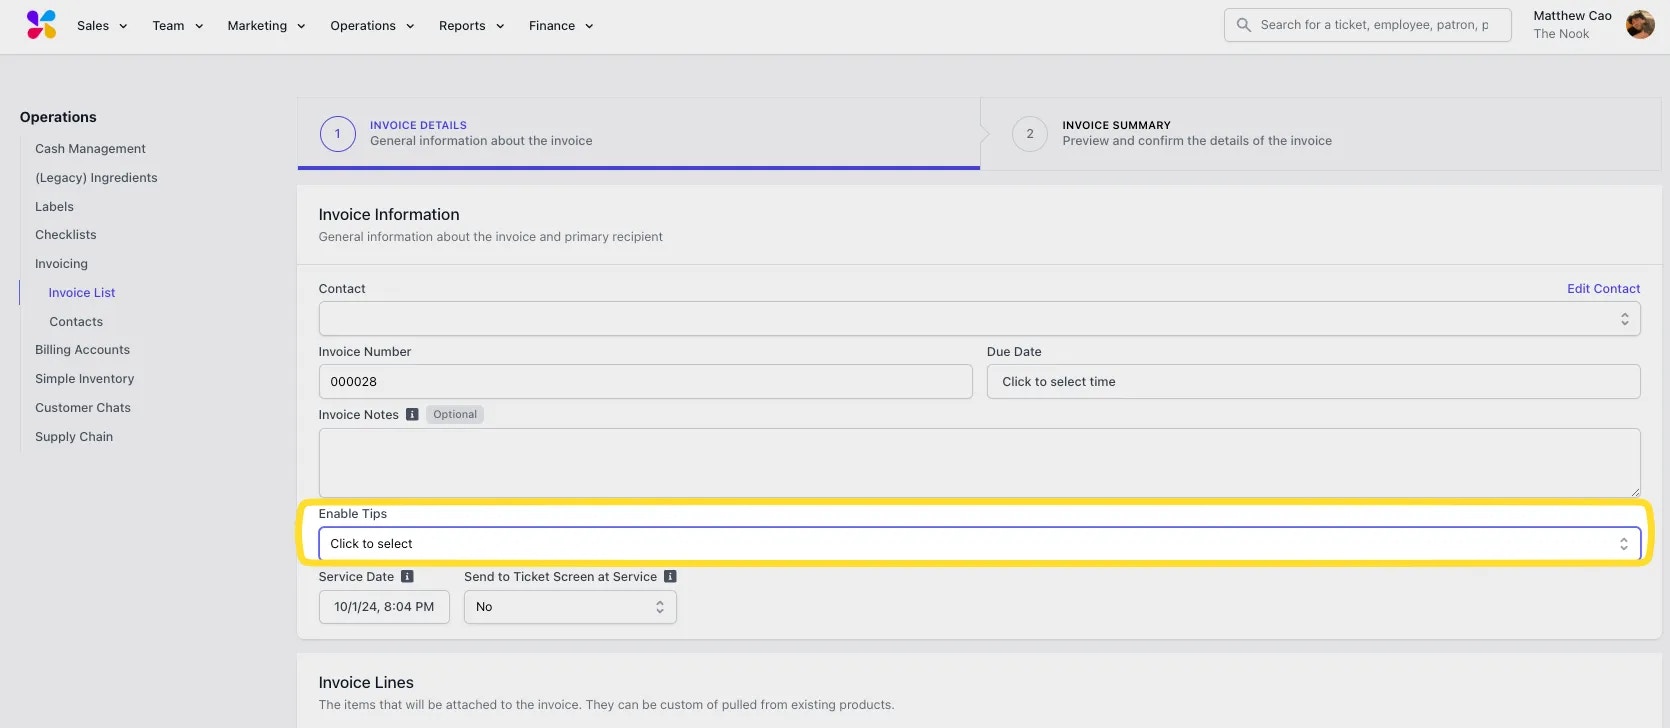
Task: Select the Invoice Summary step tab
Action: tap(1320, 134)
